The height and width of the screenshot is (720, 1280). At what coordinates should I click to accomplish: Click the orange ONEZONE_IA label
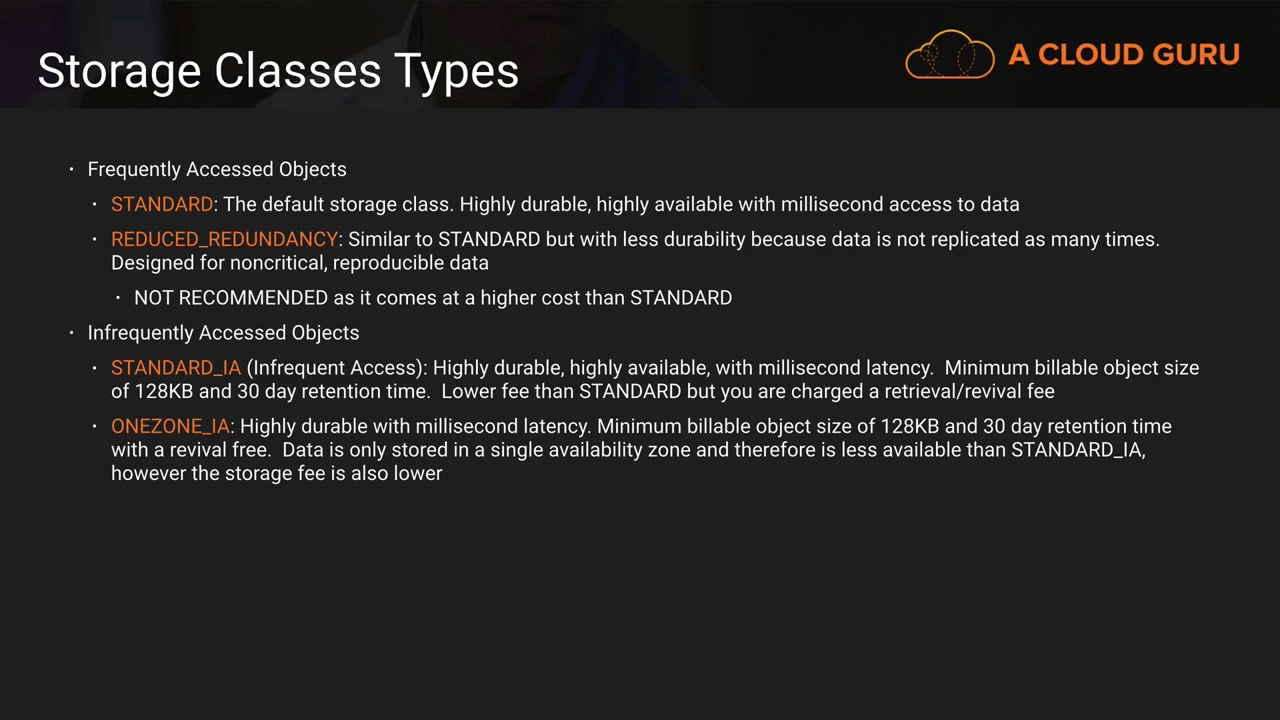pyautogui.click(x=170, y=426)
